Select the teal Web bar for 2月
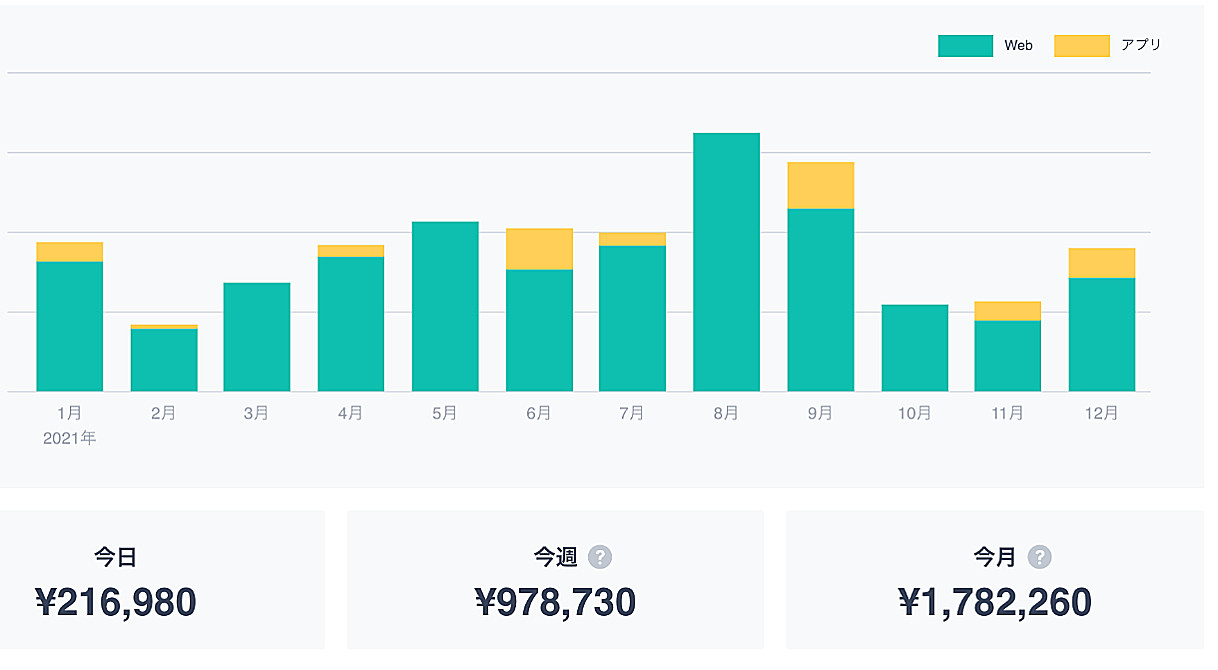The width and height of the screenshot is (1218, 670). (164, 360)
